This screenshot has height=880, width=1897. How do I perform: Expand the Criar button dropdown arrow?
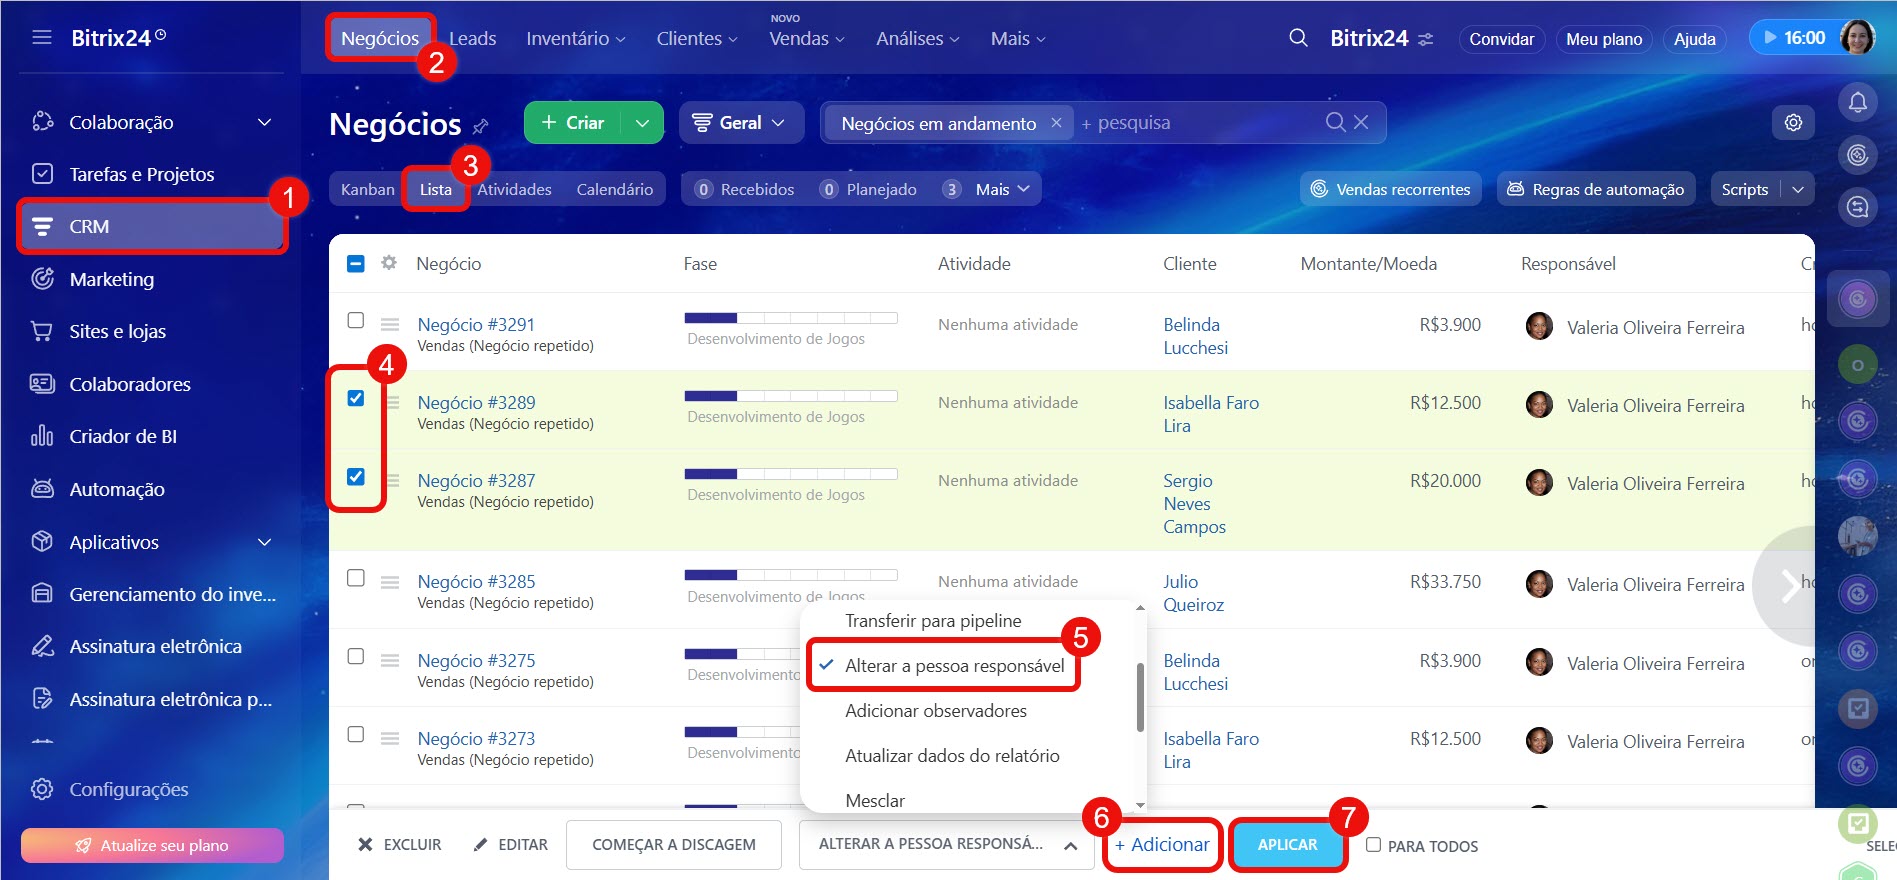tap(642, 123)
